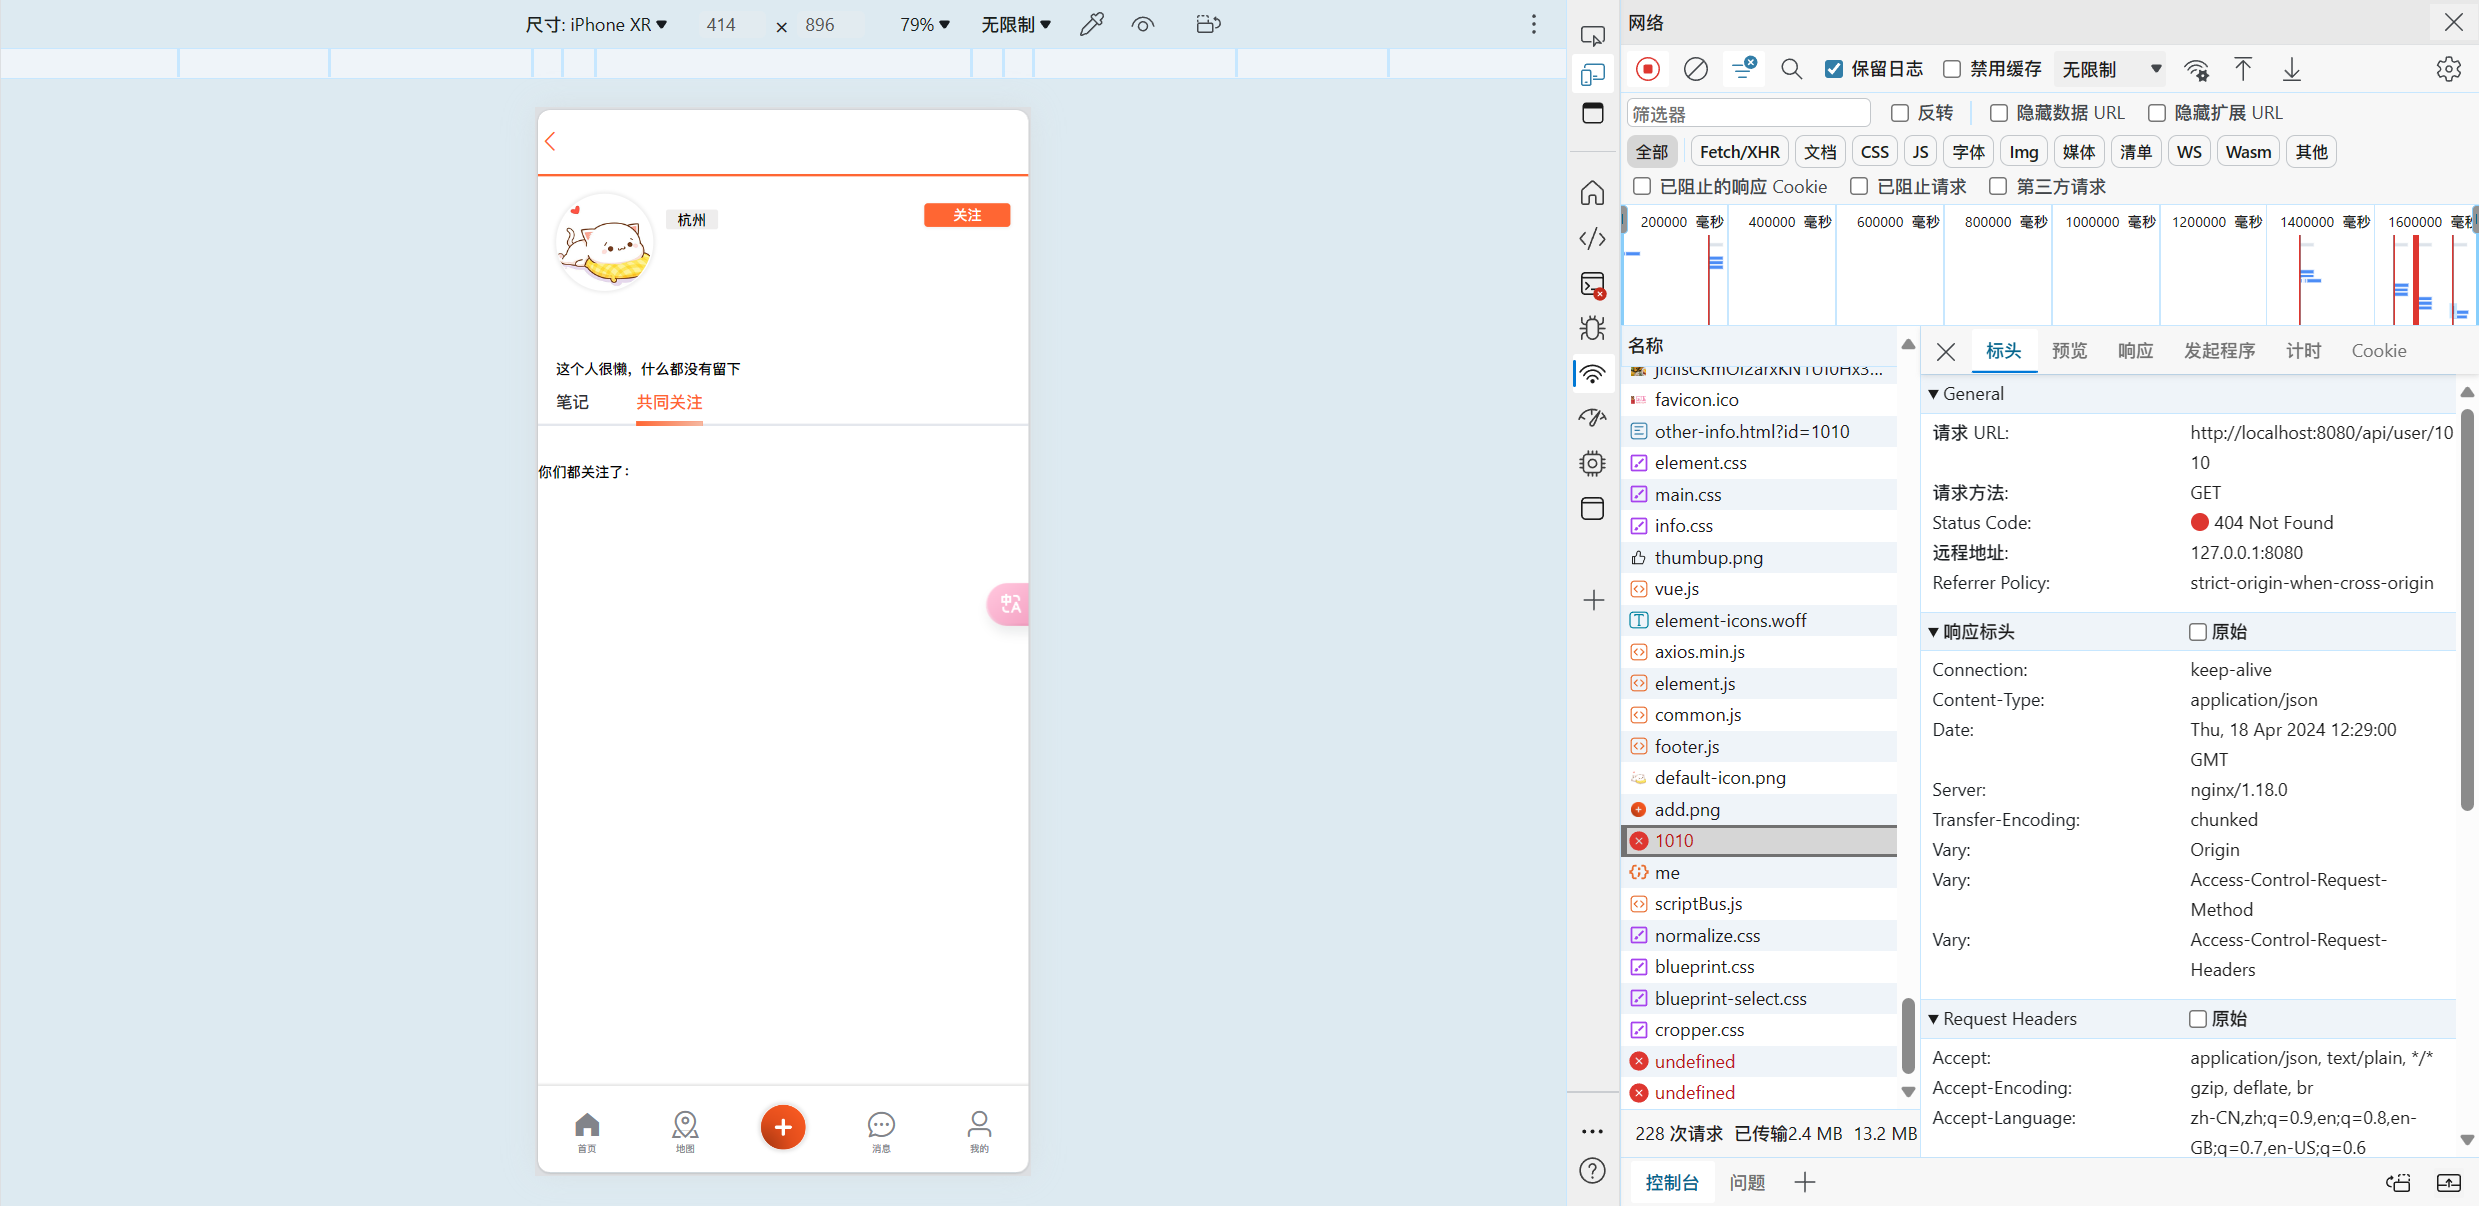Open the iPhone XR device size dropdown
This screenshot has width=2479, height=1206.
596,24
